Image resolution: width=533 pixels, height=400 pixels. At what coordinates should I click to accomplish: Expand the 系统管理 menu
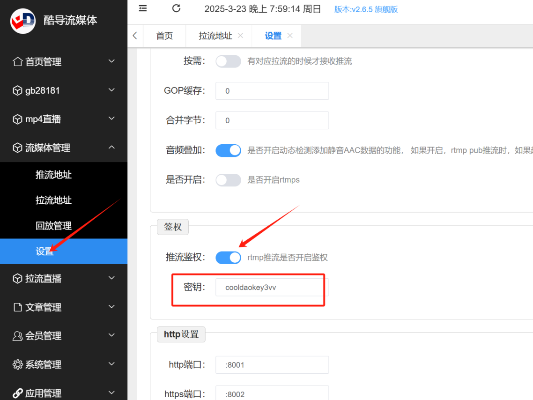pyautogui.click(x=111, y=364)
